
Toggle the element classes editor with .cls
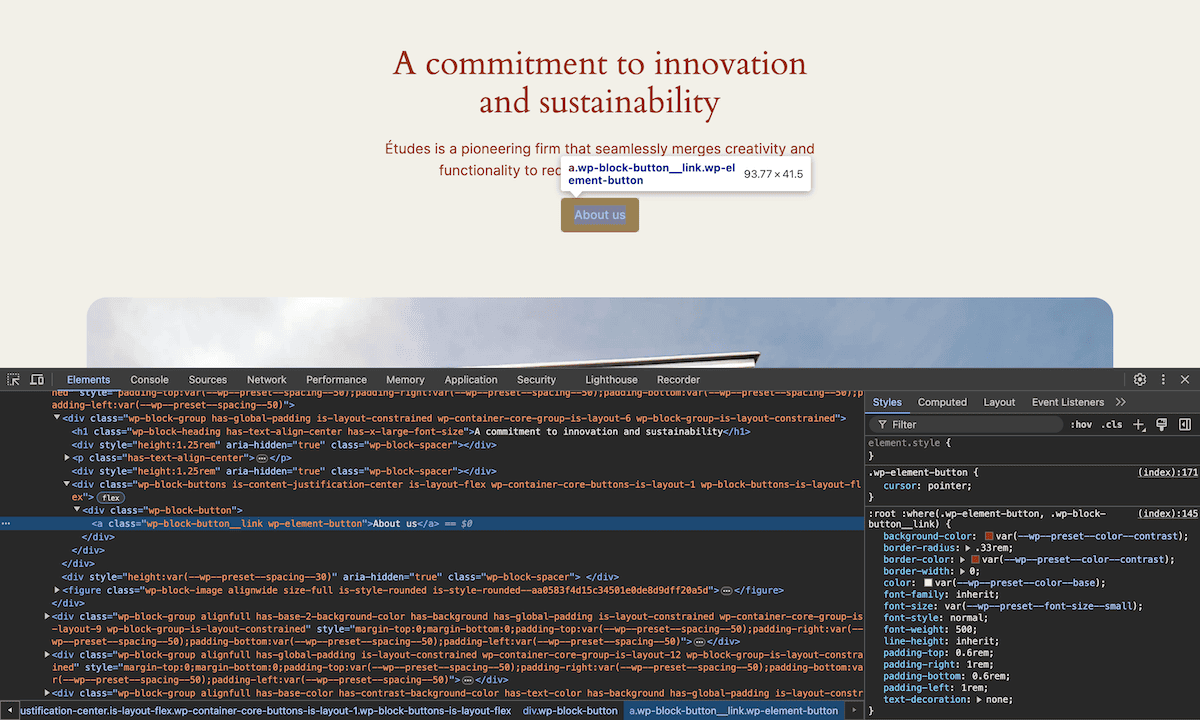coord(1112,424)
